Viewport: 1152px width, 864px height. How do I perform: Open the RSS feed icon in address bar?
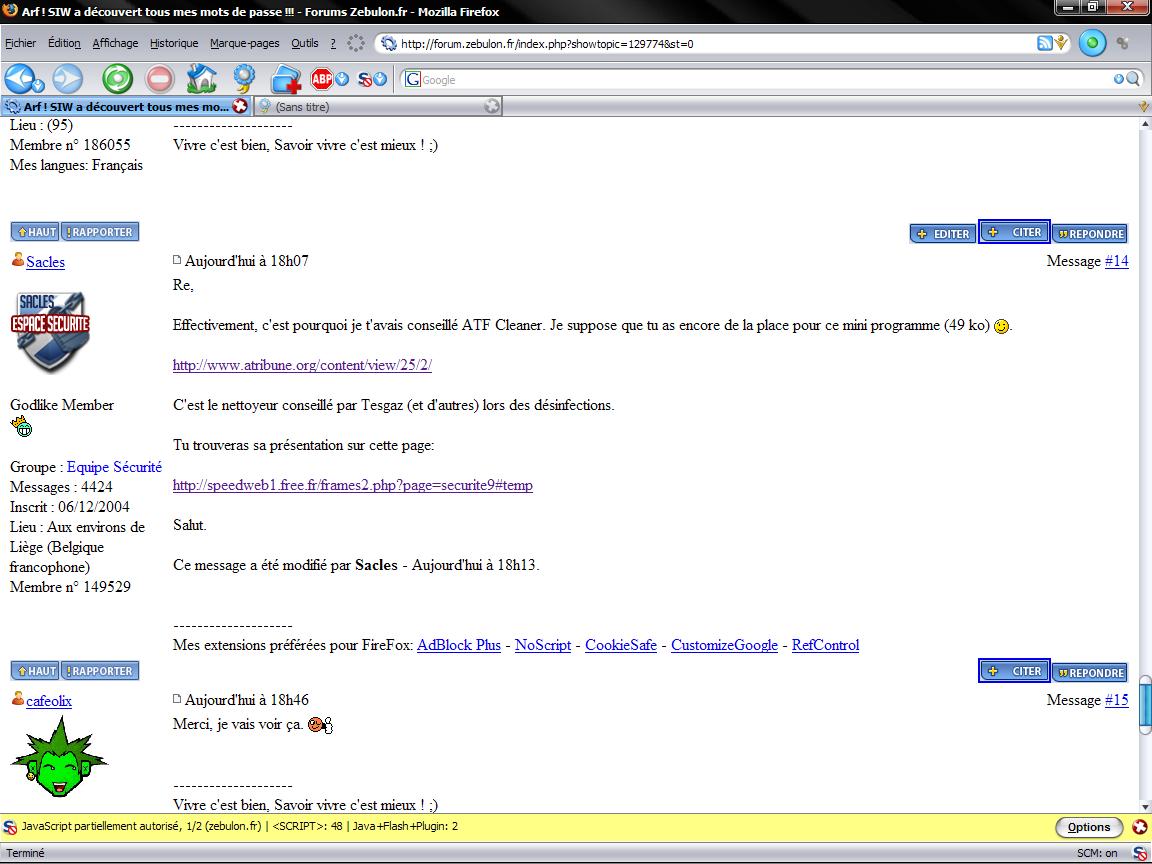click(1044, 43)
